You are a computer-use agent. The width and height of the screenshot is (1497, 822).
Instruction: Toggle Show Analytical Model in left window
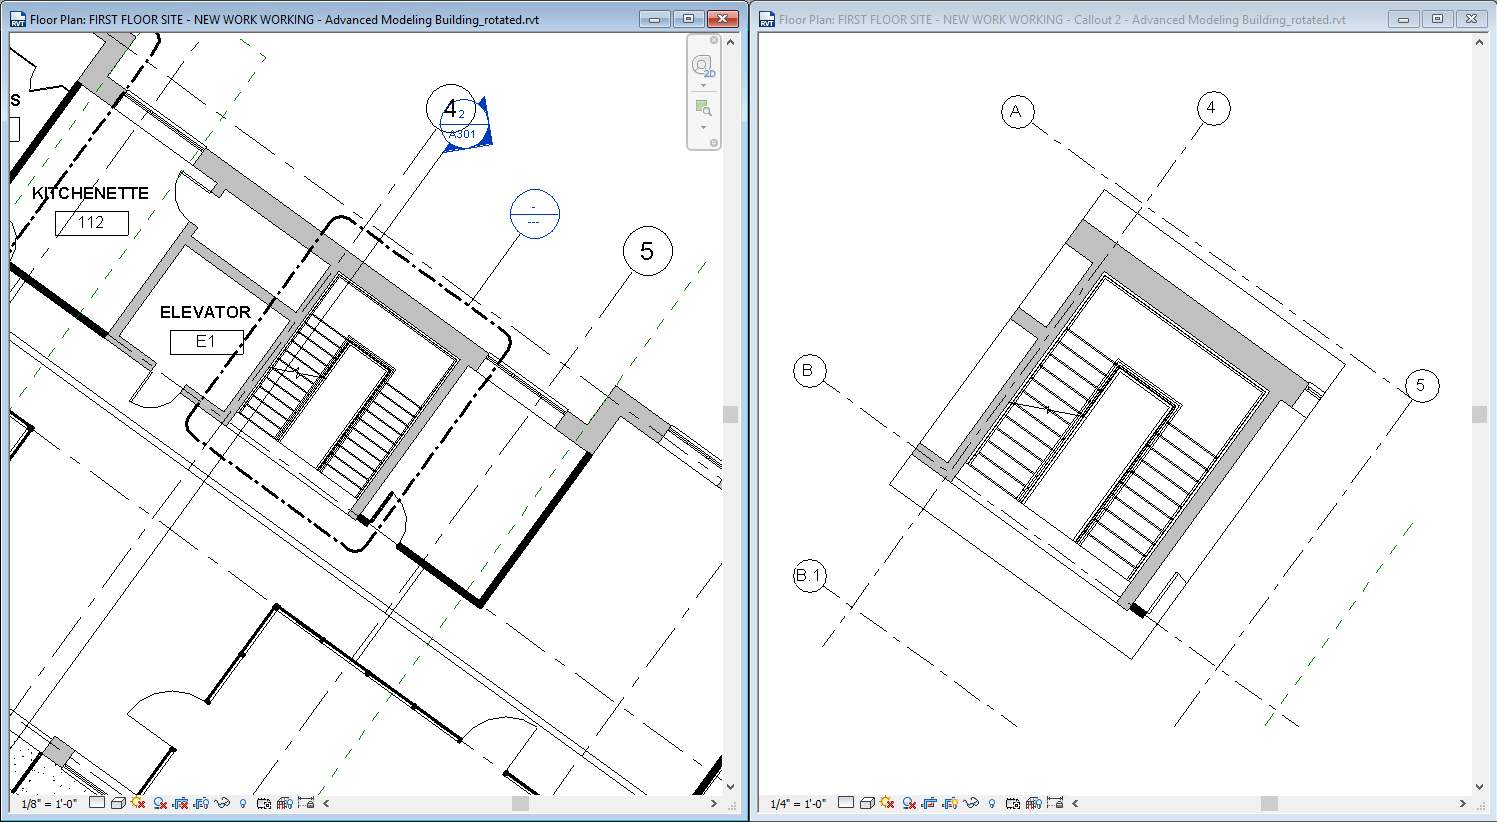tap(284, 803)
